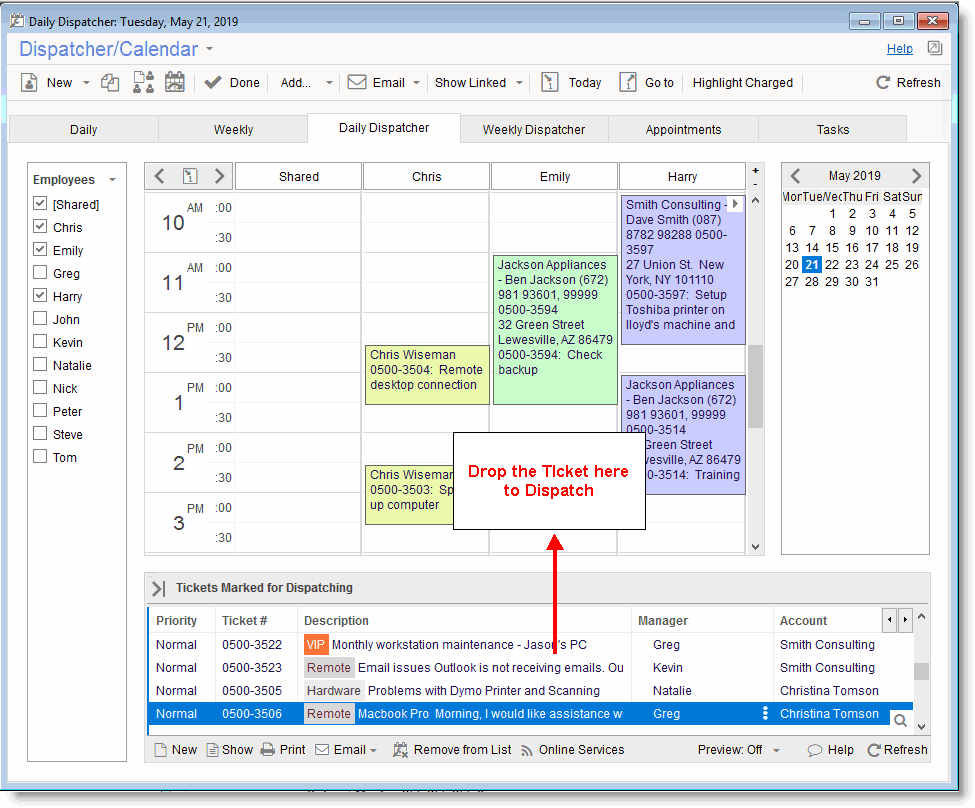Click Remove from List icon
This screenshot has height=808, width=975.
pyautogui.click(x=401, y=750)
